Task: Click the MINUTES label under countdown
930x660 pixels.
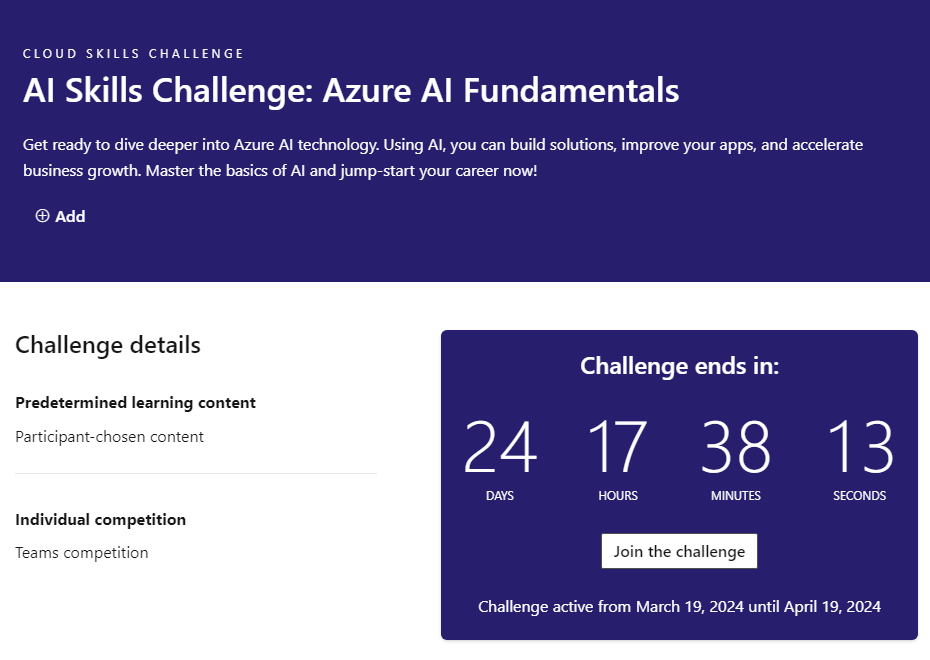Action: pos(735,496)
